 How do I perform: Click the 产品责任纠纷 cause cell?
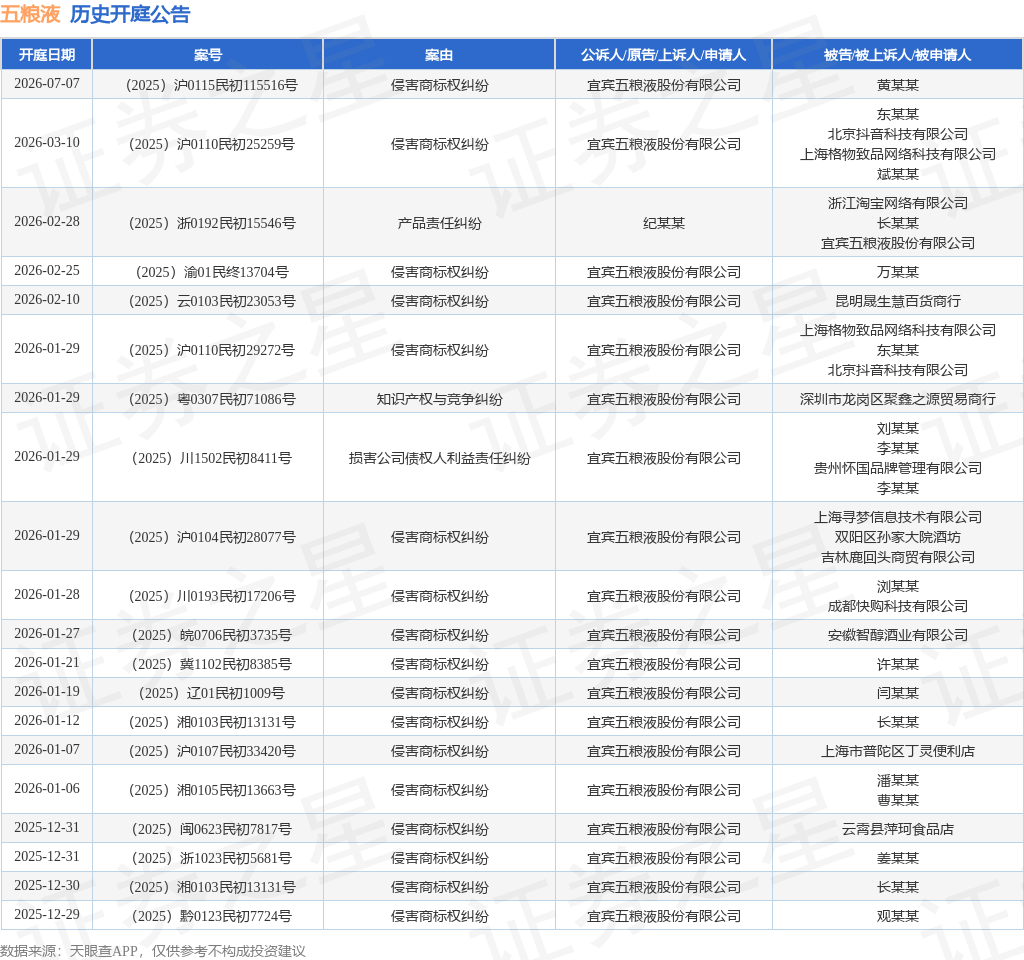439,223
